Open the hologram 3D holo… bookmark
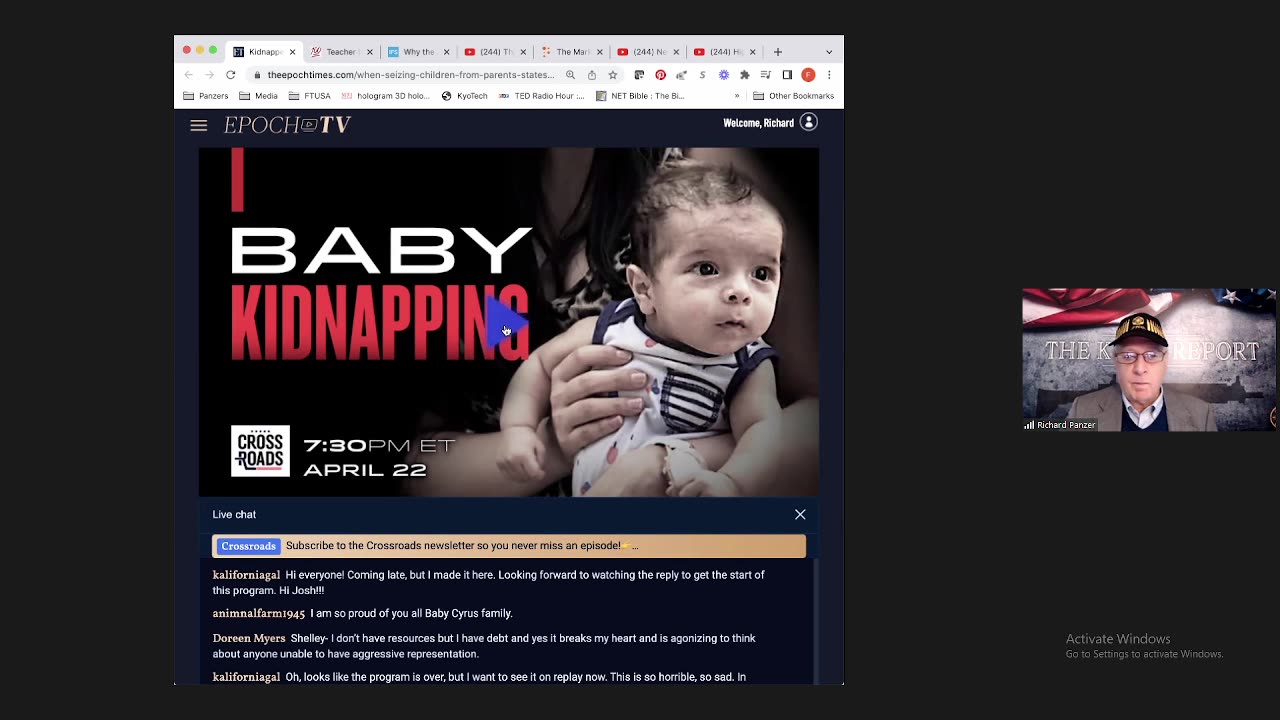 point(386,96)
